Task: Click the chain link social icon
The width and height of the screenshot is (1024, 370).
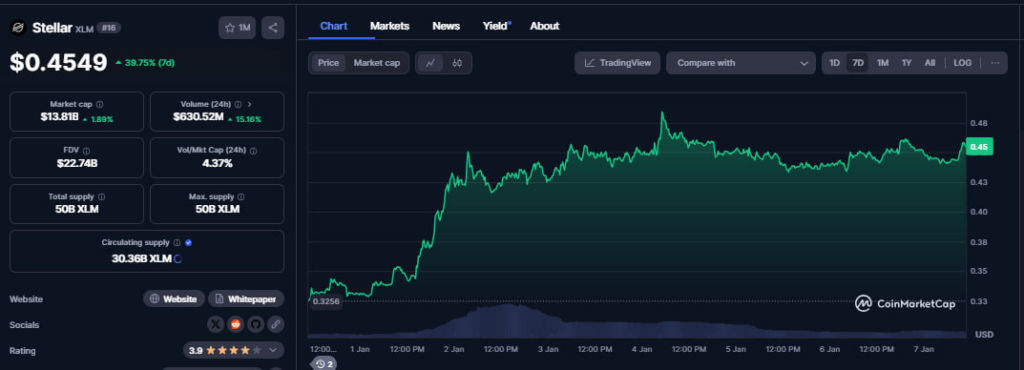Action: (x=276, y=324)
